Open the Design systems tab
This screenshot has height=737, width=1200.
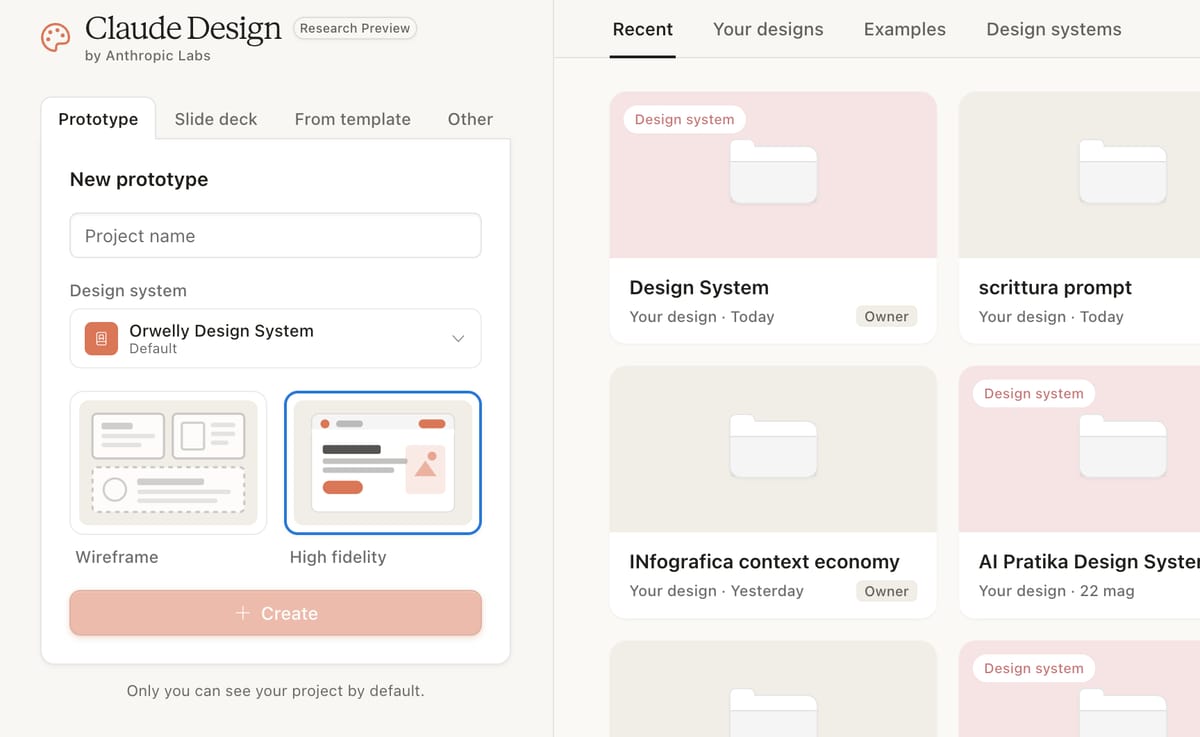[x=1054, y=29]
